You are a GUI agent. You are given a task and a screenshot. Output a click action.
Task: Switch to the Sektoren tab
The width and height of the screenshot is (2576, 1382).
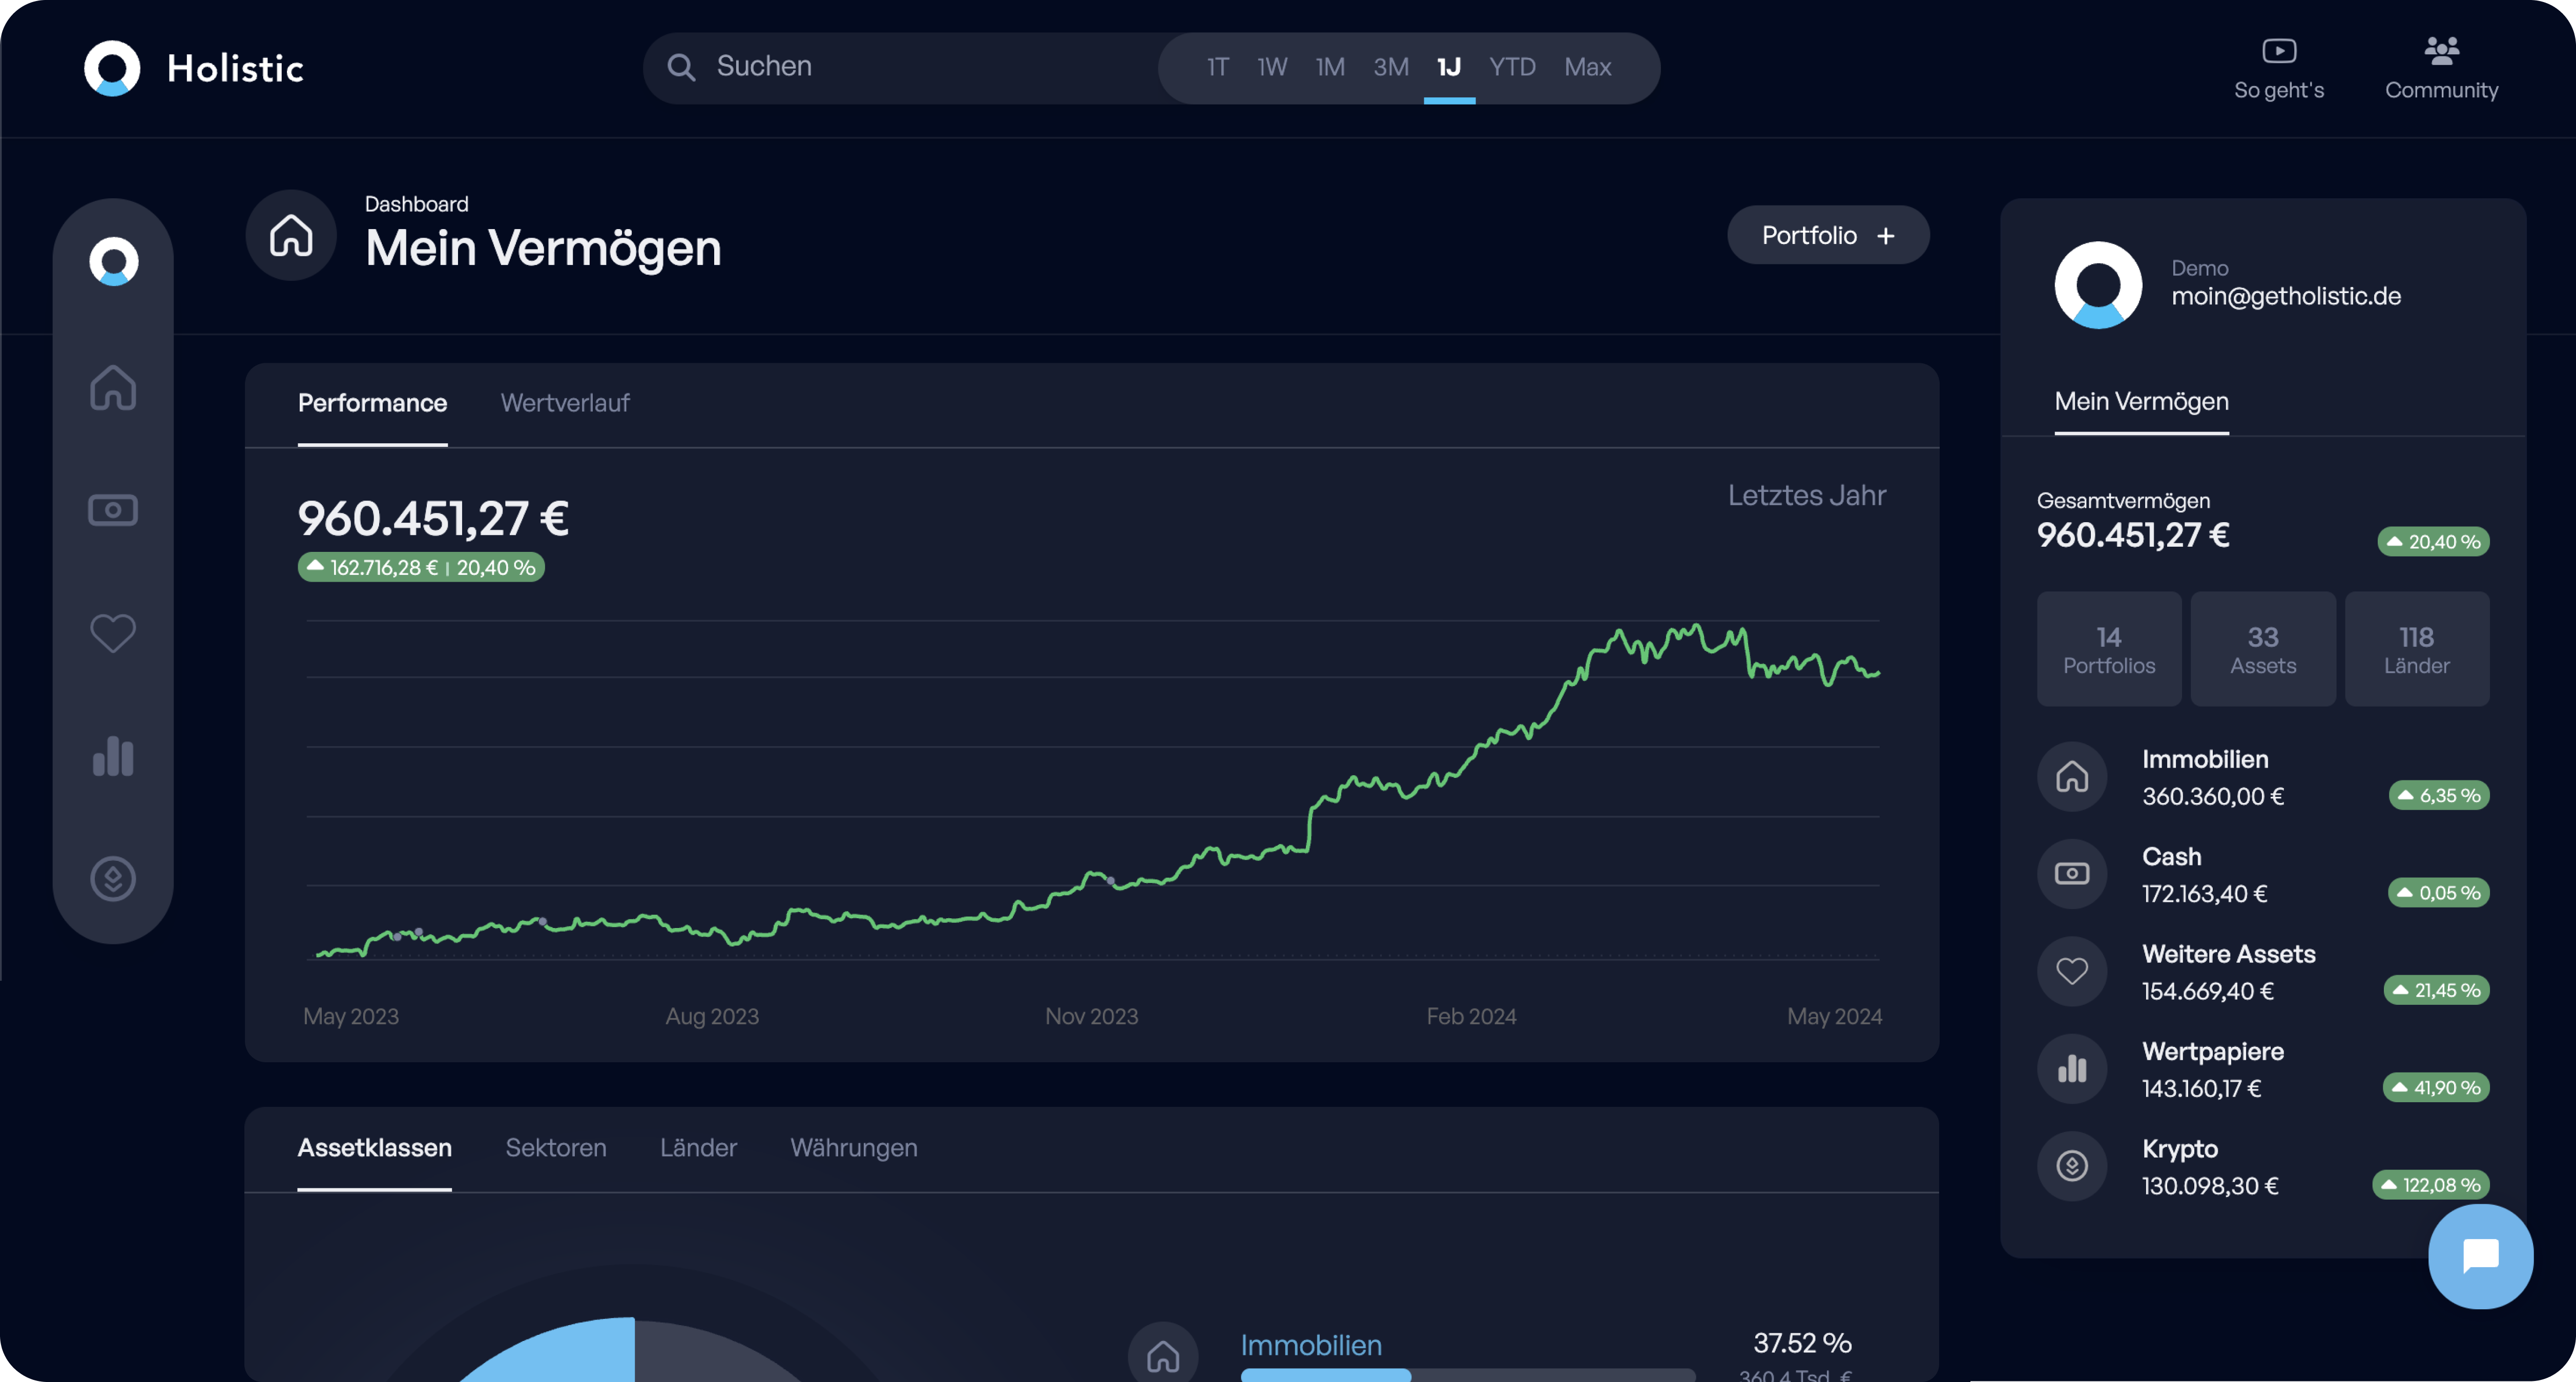(x=556, y=1148)
